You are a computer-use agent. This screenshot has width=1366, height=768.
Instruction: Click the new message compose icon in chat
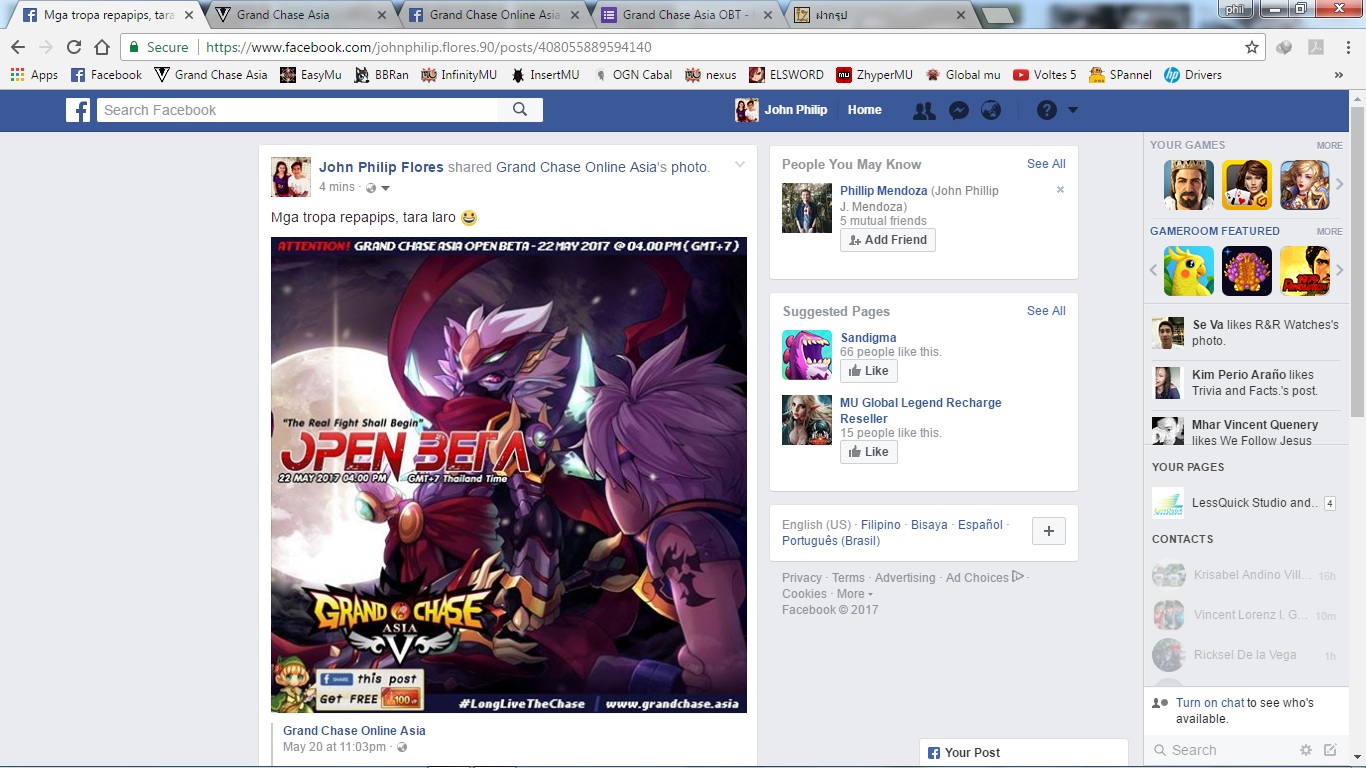pyautogui.click(x=1330, y=750)
